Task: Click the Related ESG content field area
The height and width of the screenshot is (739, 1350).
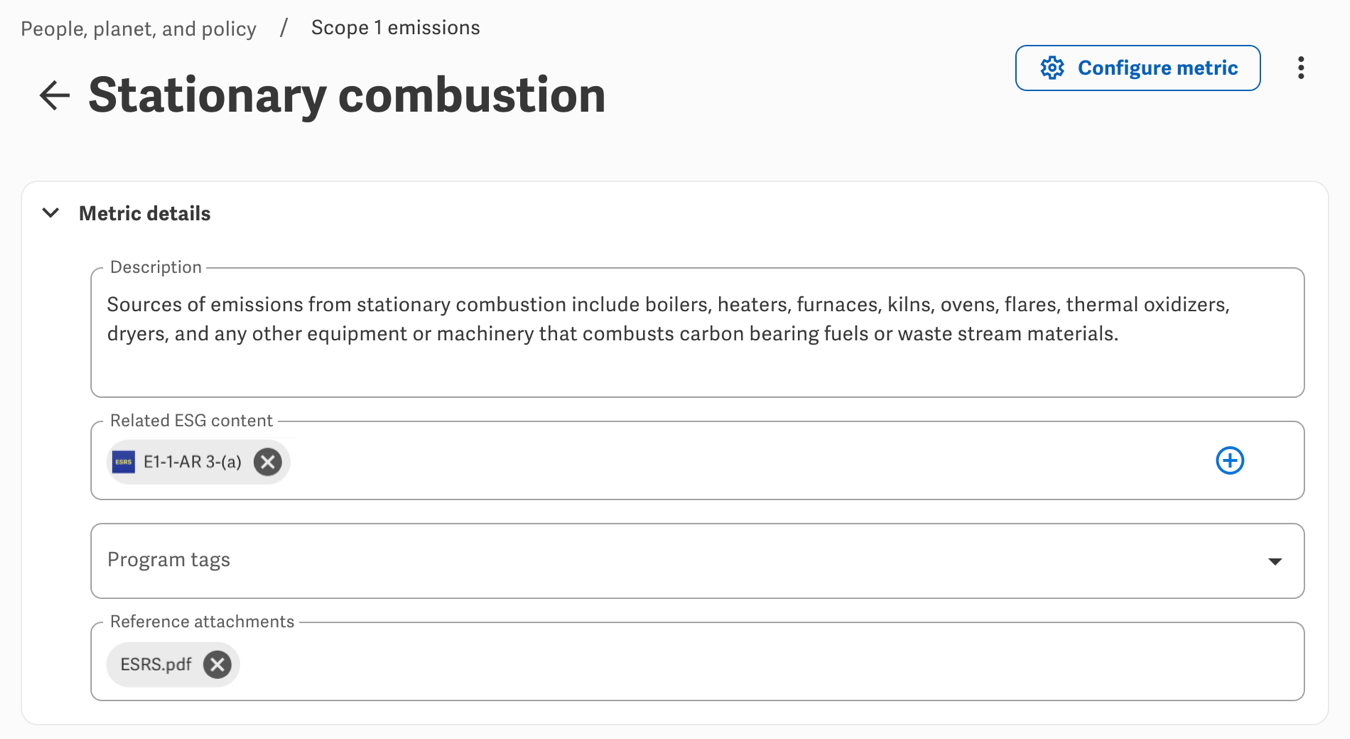Action: 740,461
